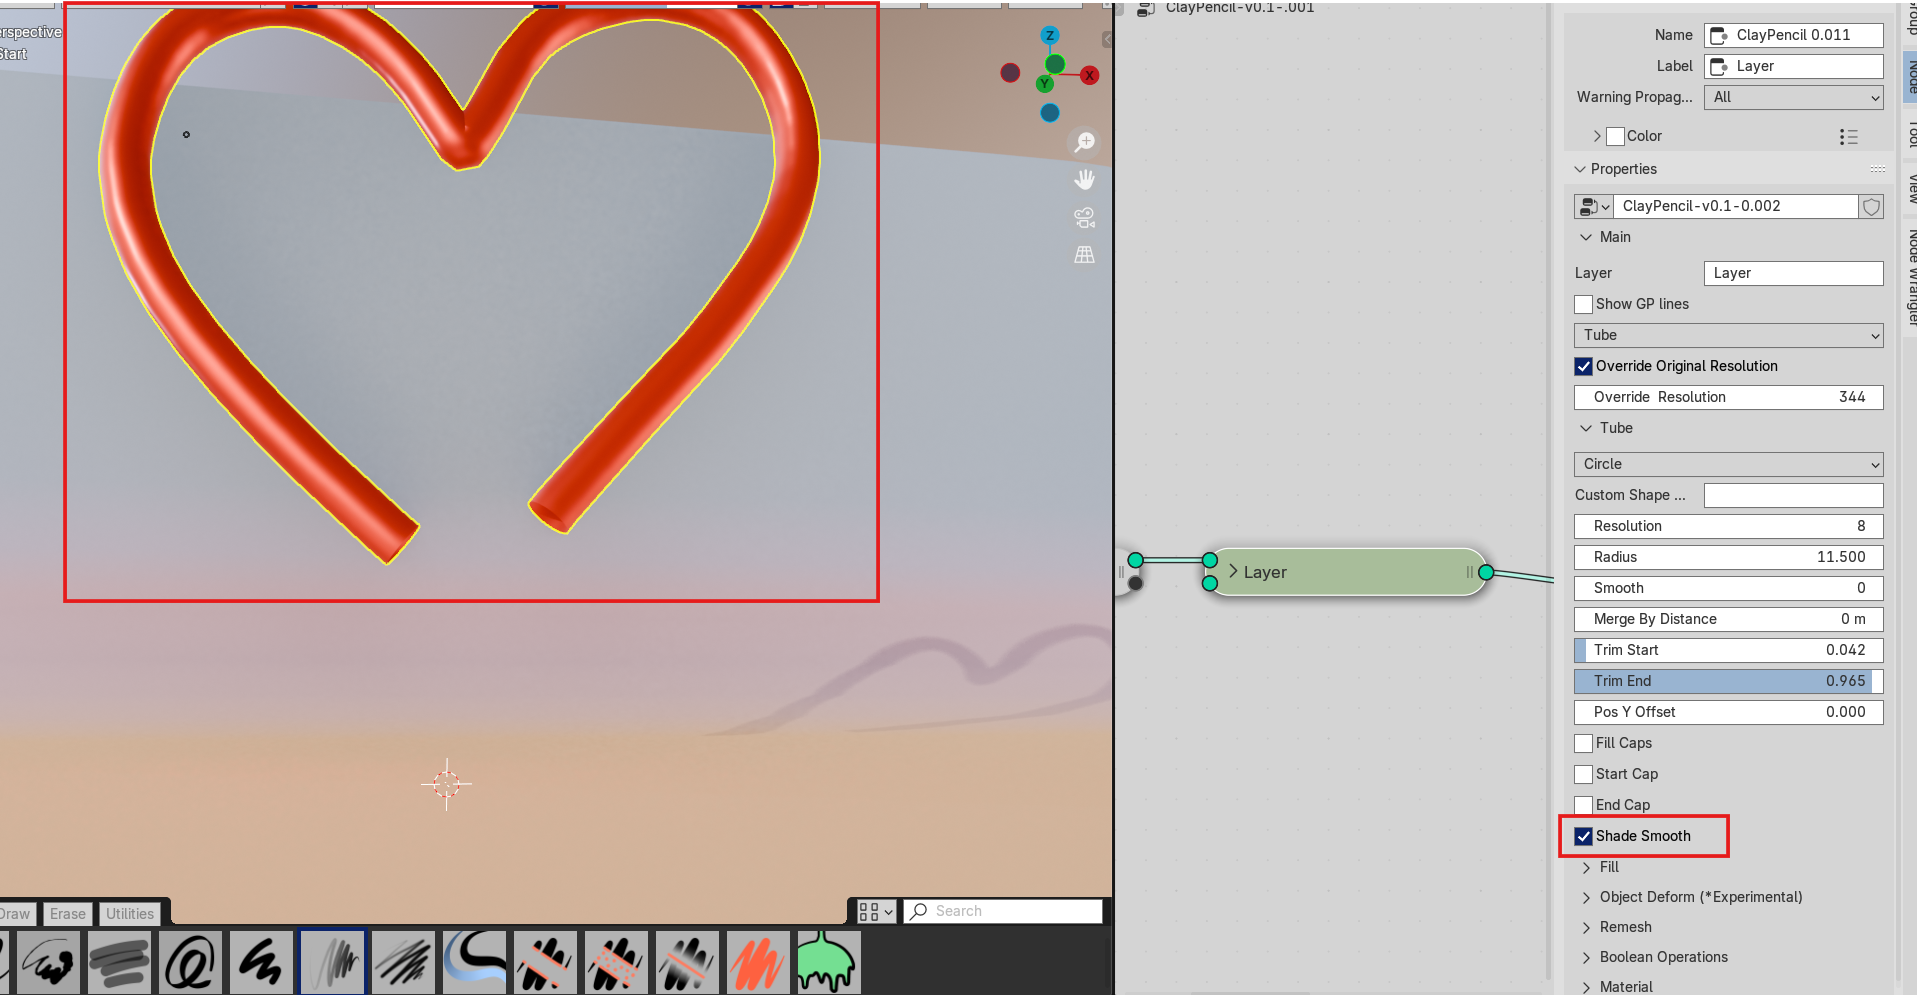This screenshot has width=1917, height=995.
Task: Click the Custom Shape input field
Action: click(1793, 495)
